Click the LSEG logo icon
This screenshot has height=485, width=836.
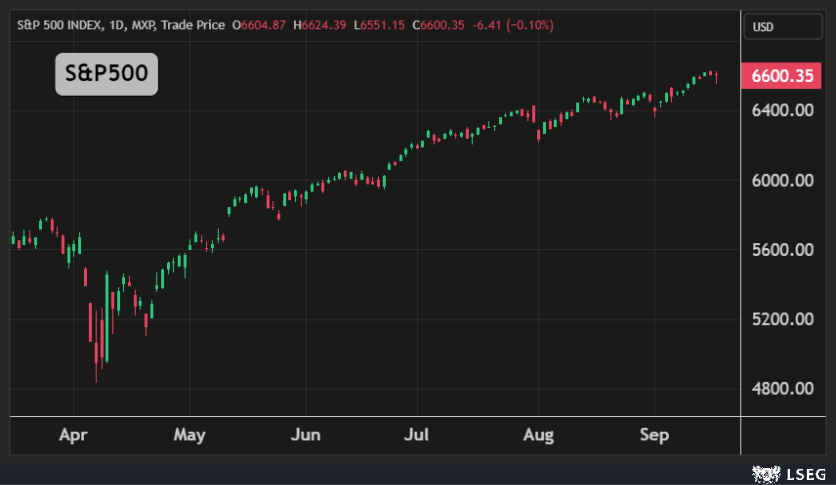click(765, 472)
